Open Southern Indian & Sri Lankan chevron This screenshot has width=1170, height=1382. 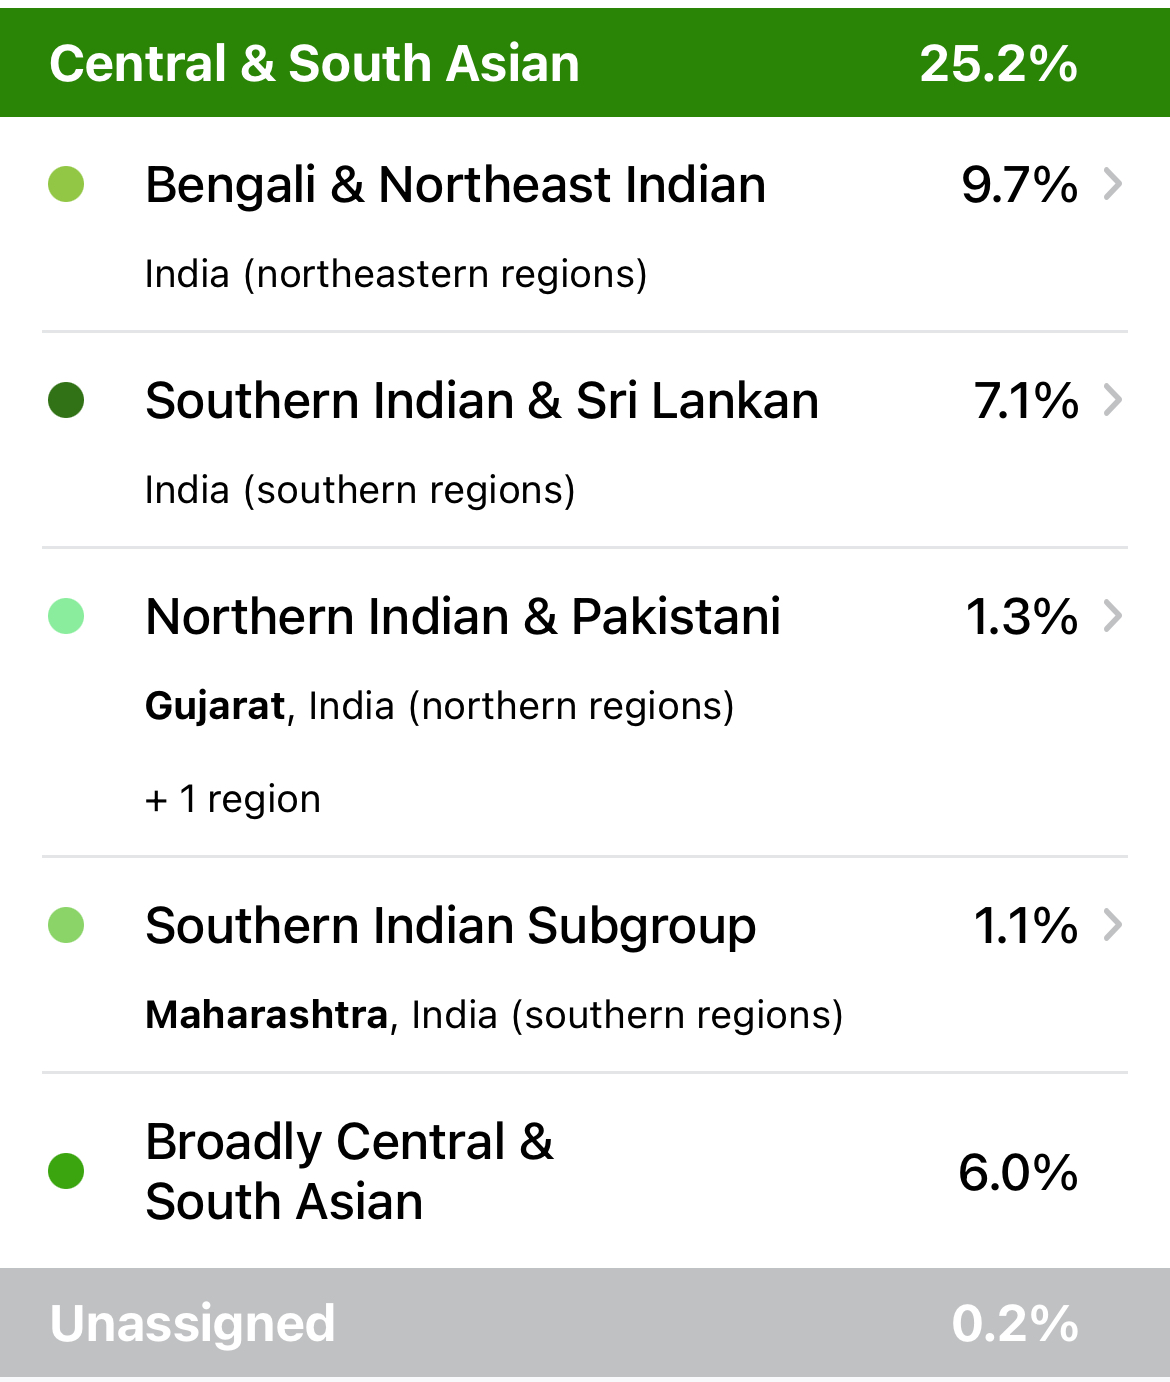(x=1112, y=400)
